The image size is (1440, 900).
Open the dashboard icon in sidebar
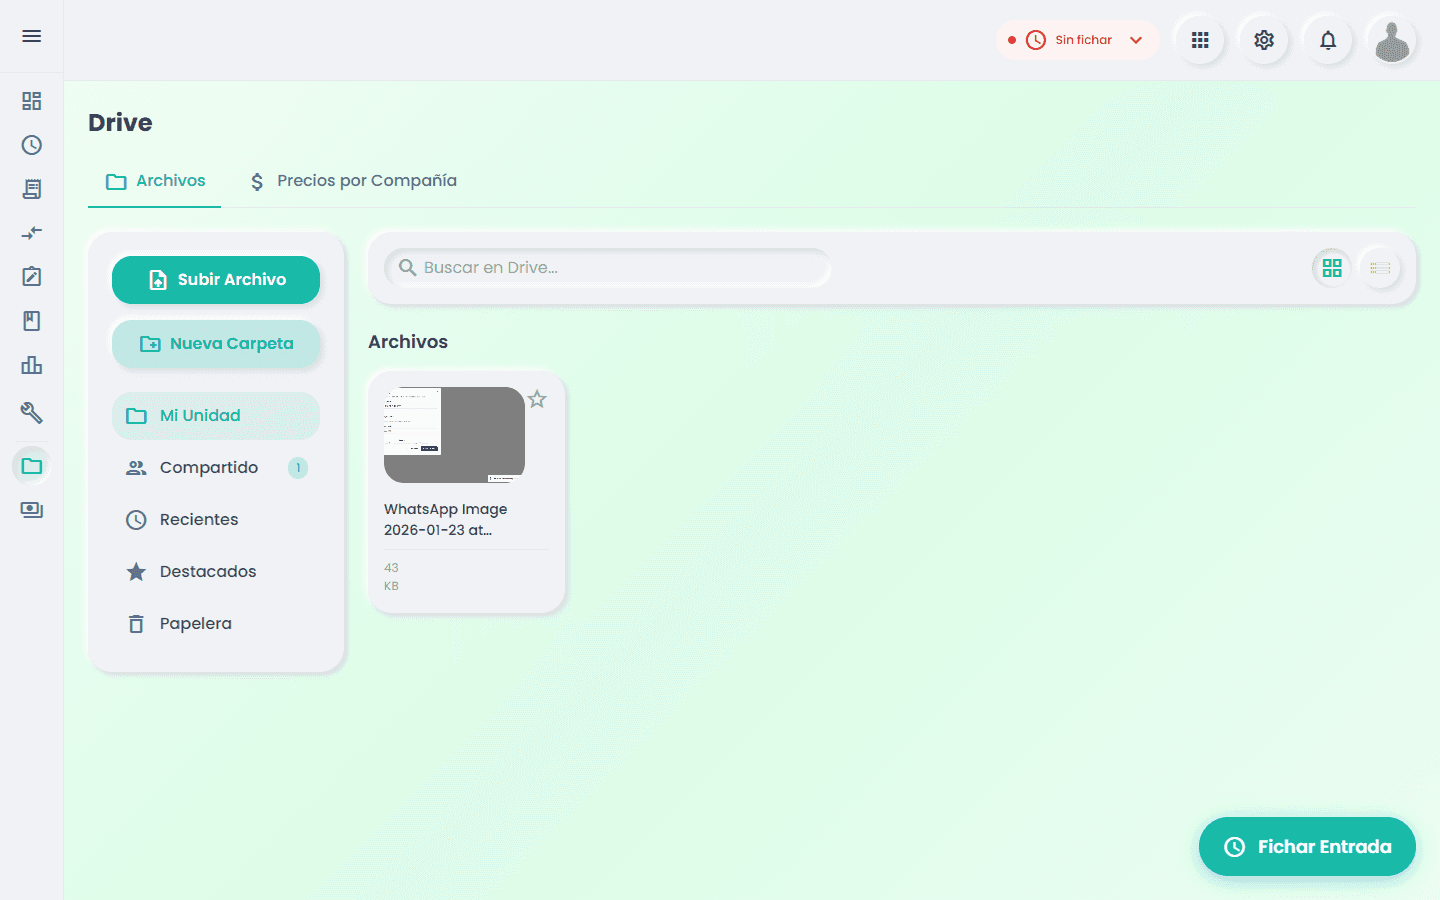tap(32, 101)
